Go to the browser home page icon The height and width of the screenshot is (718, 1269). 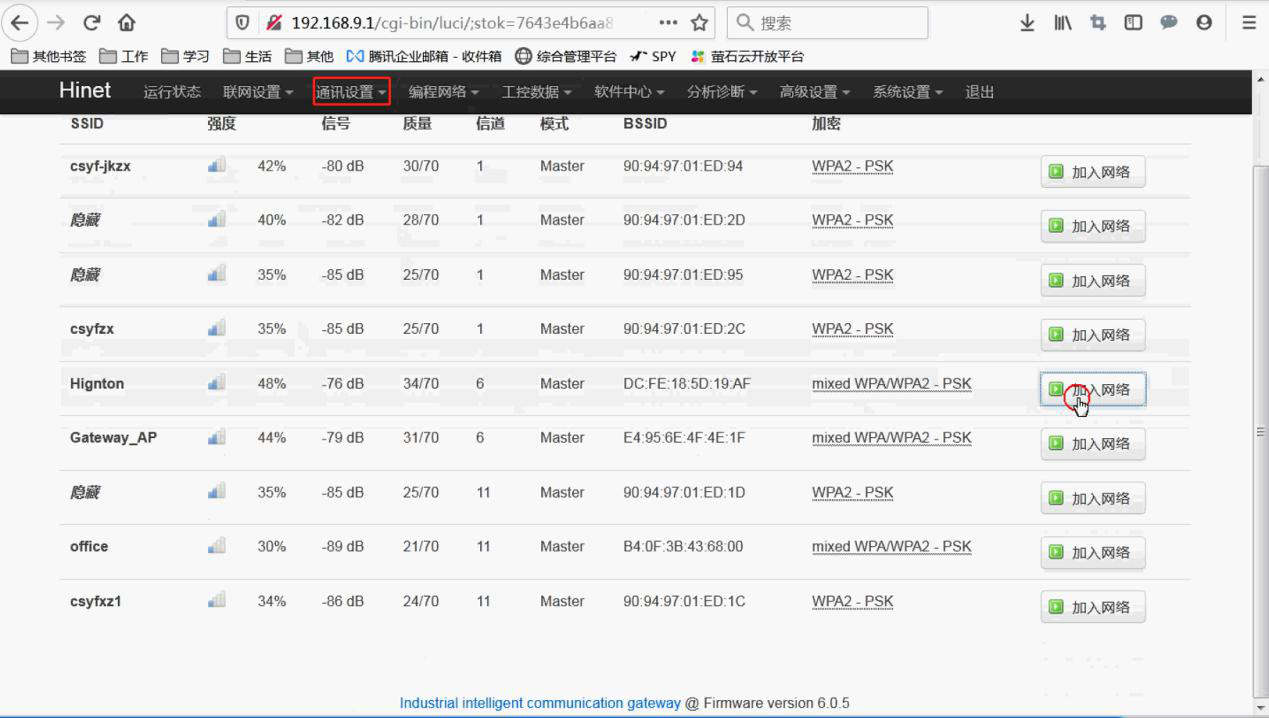click(126, 22)
